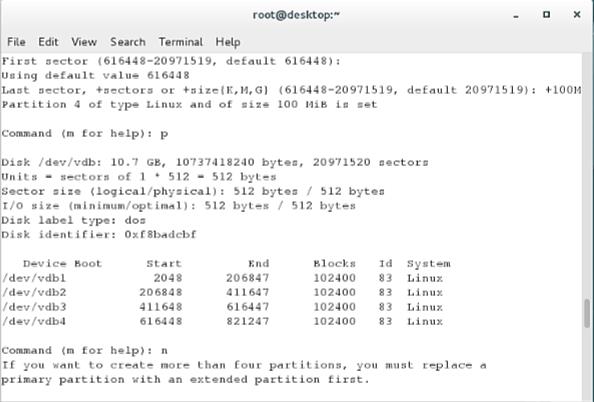The image size is (594, 402).
Task: Click the 'Command (m for help): p' line
Action: coord(85,134)
